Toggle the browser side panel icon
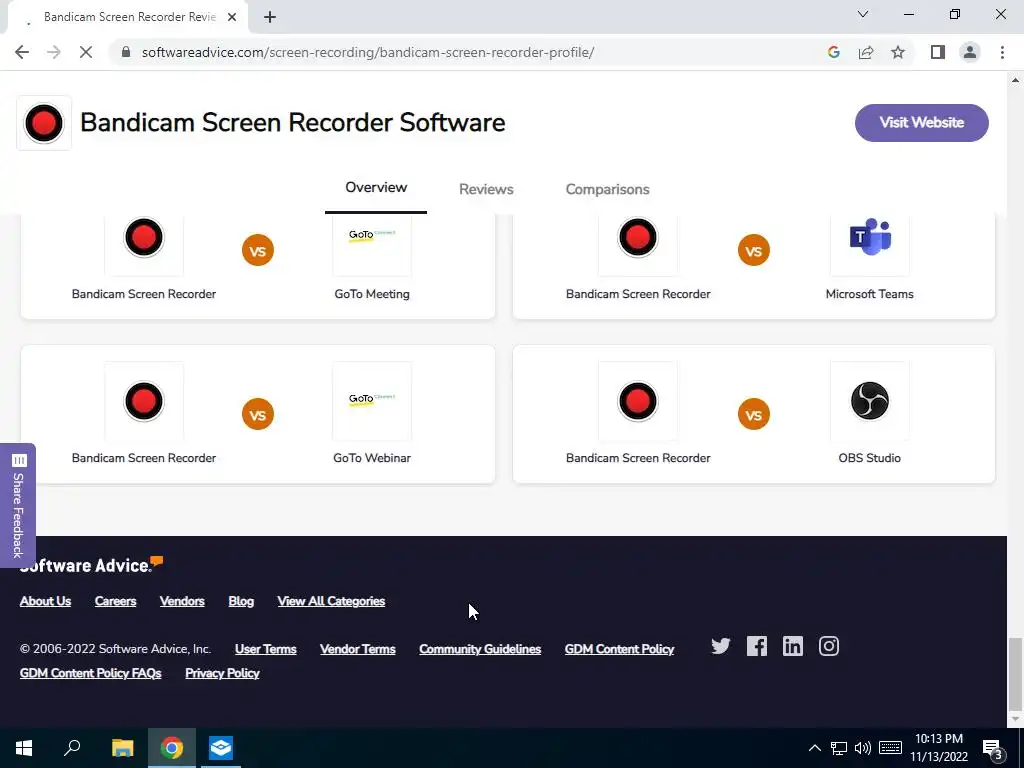This screenshot has height=768, width=1024. 938,52
